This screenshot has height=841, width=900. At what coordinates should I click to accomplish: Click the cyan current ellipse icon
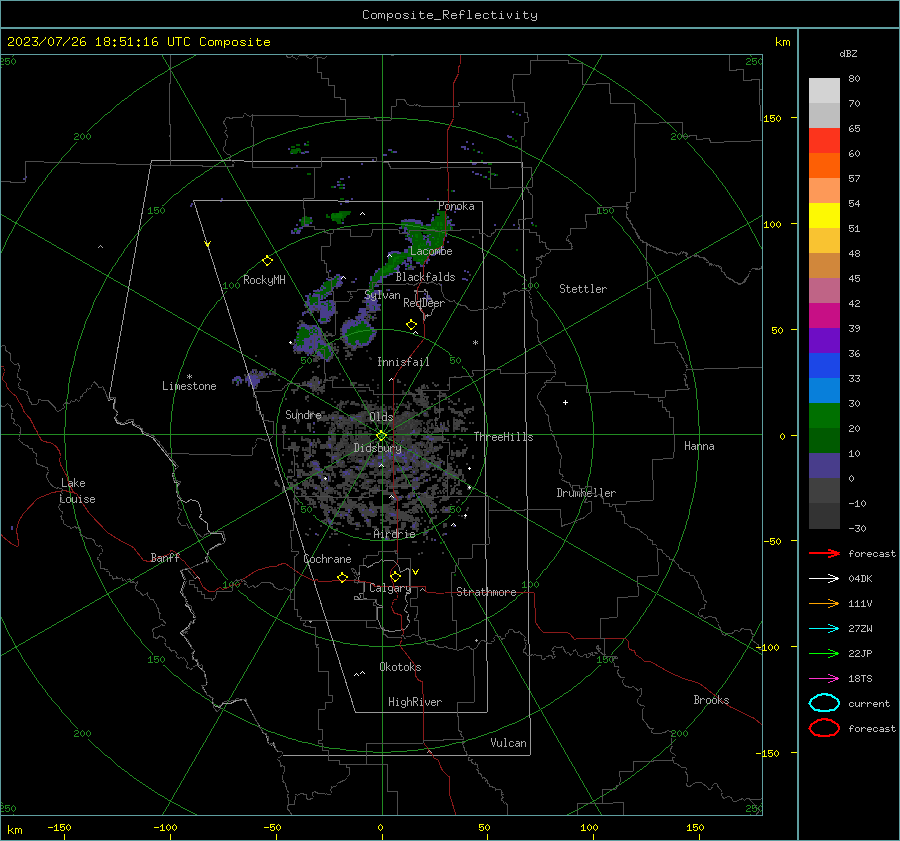(x=824, y=703)
